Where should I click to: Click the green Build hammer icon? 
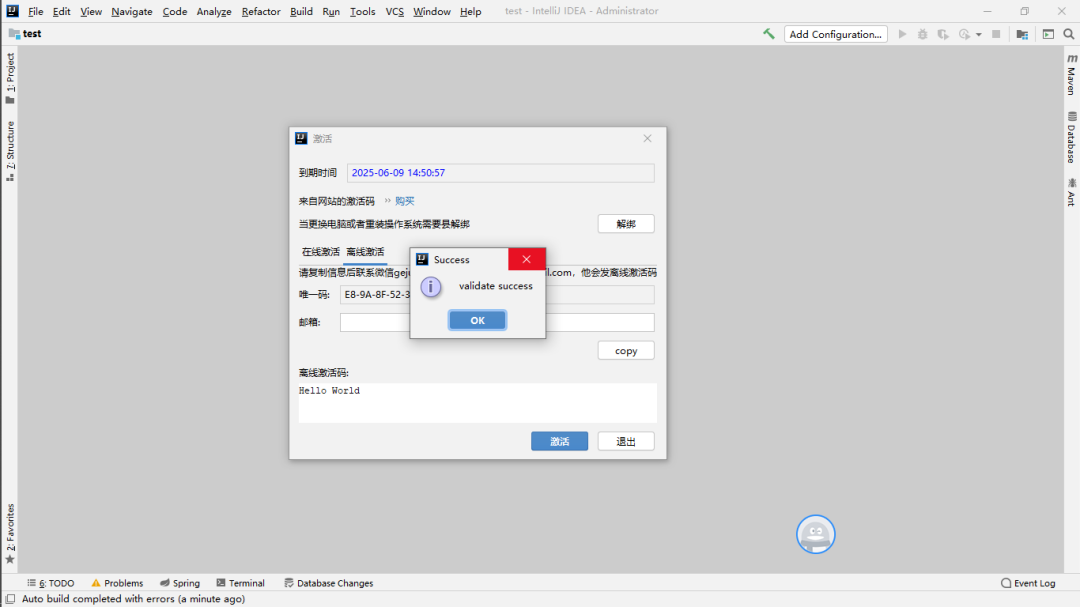[768, 34]
